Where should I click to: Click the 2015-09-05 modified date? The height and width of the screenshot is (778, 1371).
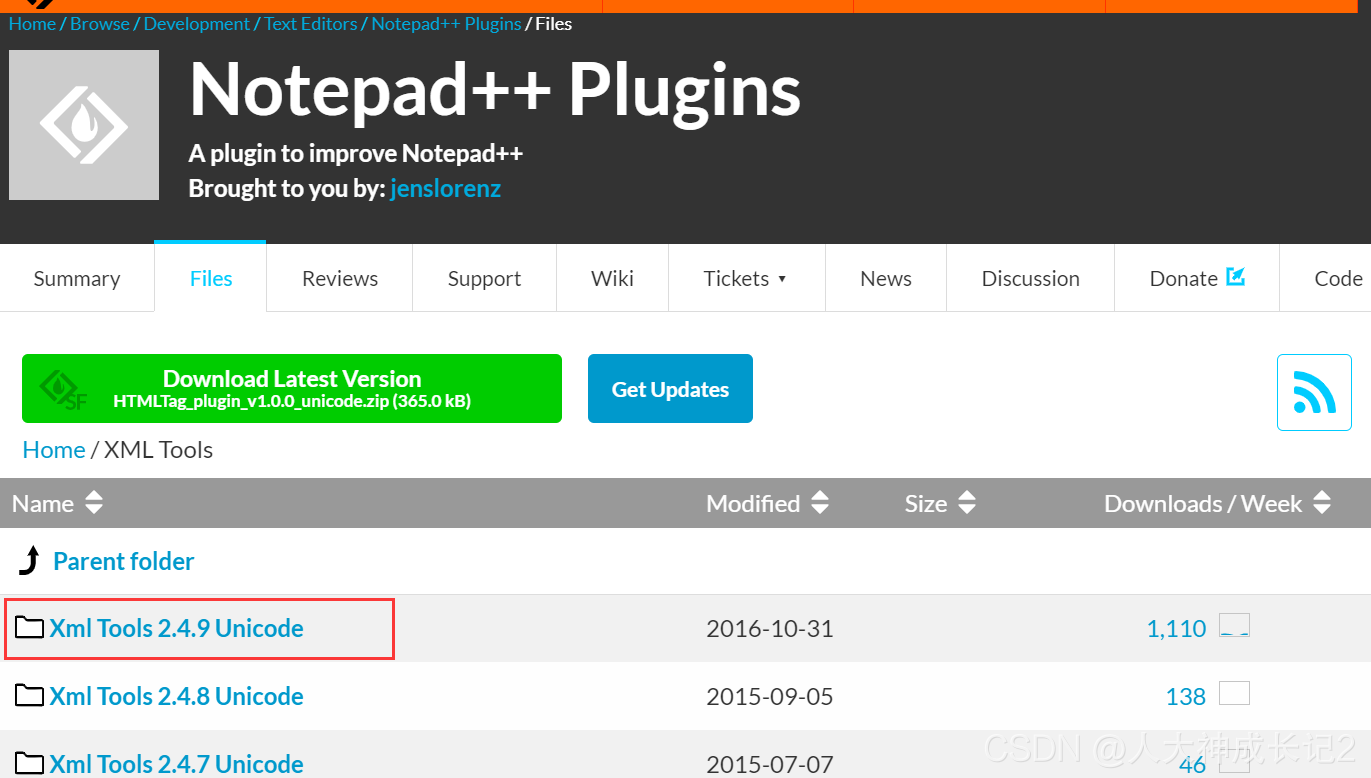(770, 696)
